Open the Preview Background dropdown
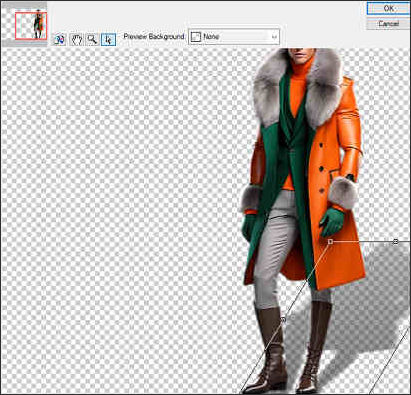The image size is (411, 395). point(234,37)
